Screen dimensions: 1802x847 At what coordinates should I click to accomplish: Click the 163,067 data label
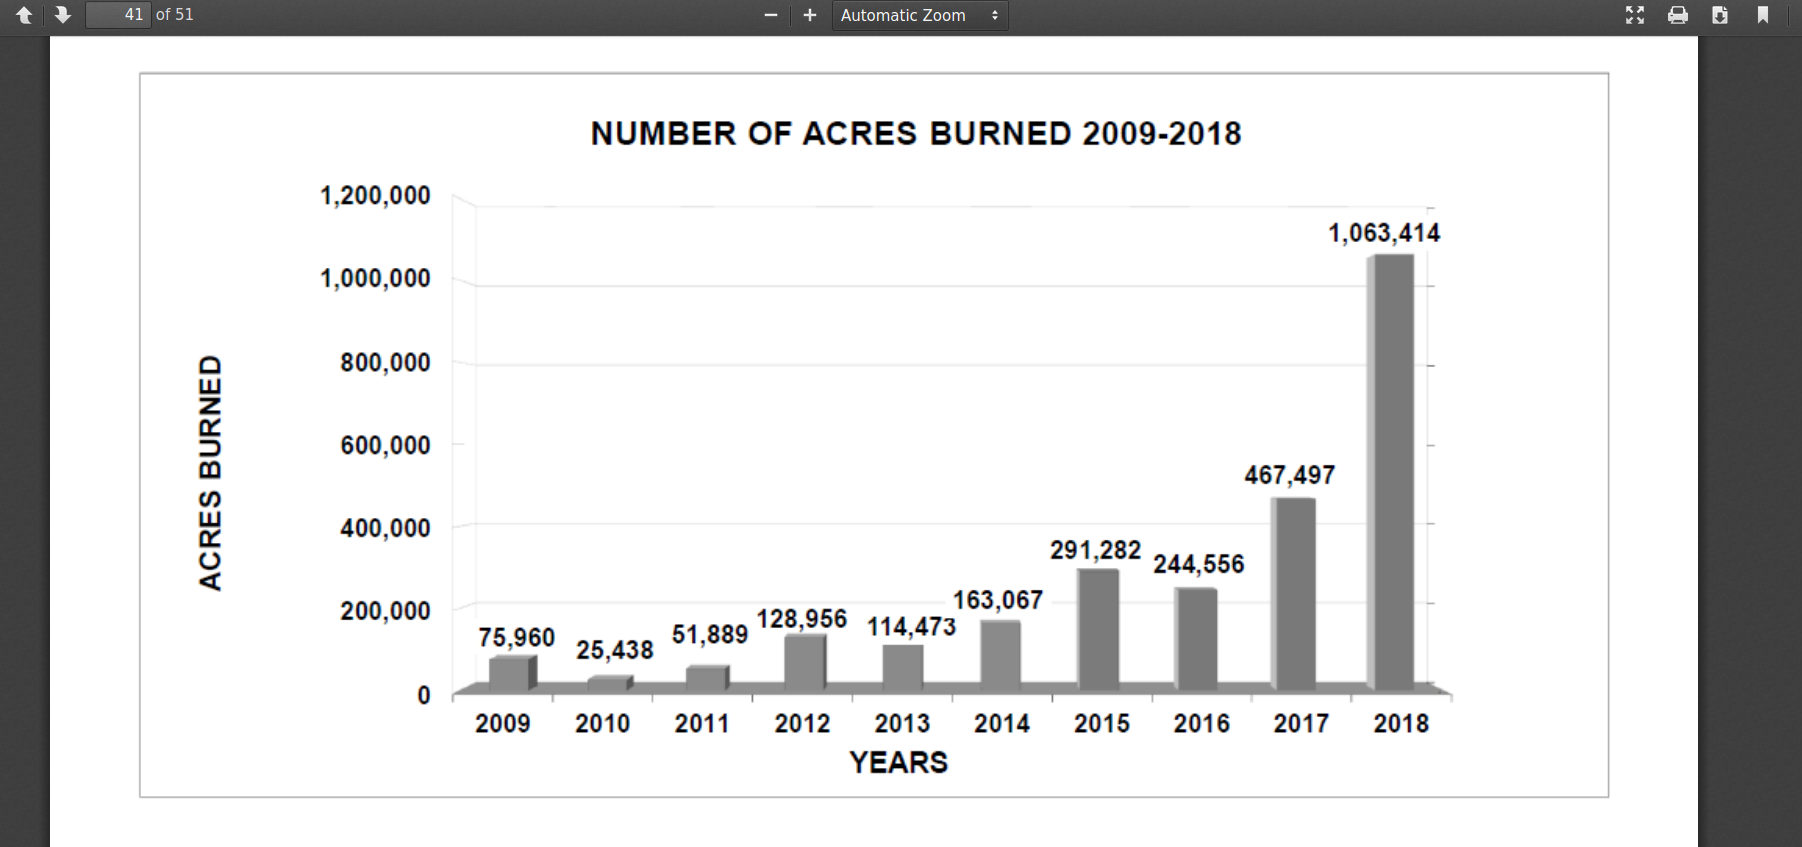(x=997, y=600)
